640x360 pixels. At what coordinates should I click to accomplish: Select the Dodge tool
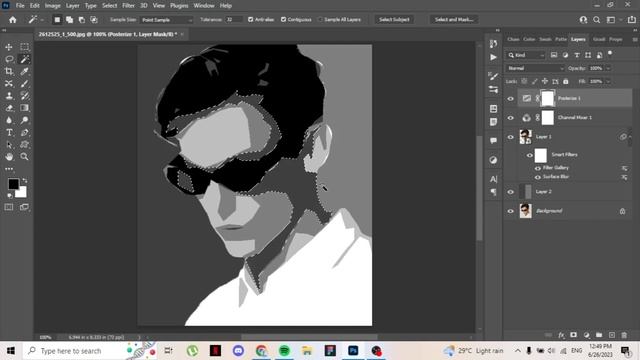(x=24, y=120)
